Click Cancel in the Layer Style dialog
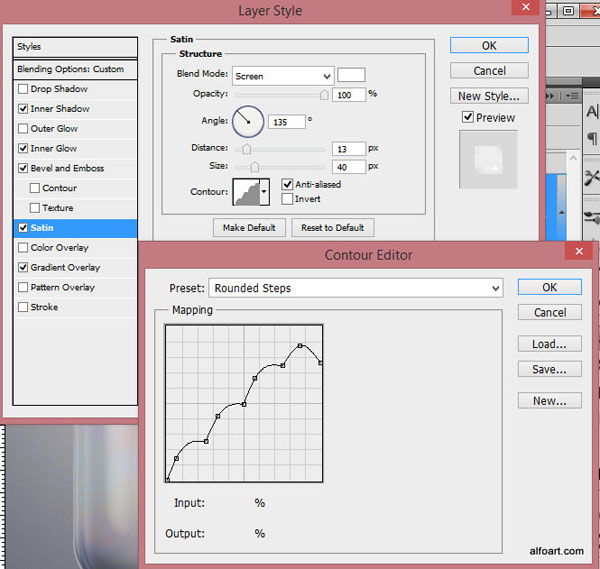Image resolution: width=600 pixels, height=569 pixels. click(489, 71)
